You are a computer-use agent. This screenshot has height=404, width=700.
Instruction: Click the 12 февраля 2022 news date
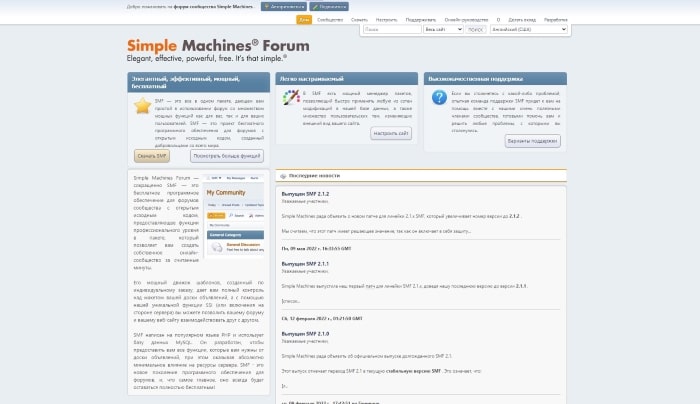click(321, 319)
